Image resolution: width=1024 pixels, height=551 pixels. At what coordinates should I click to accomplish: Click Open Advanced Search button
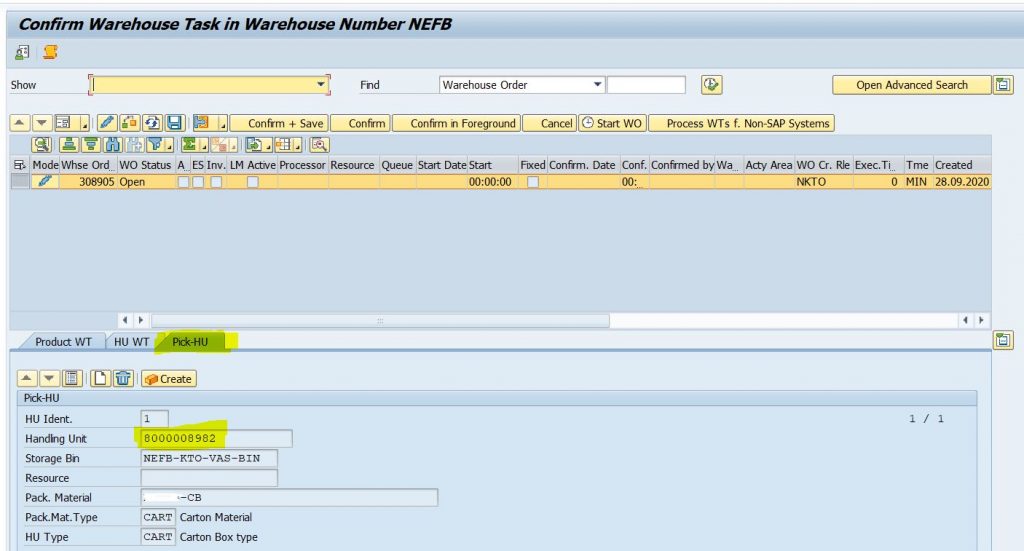[912, 85]
